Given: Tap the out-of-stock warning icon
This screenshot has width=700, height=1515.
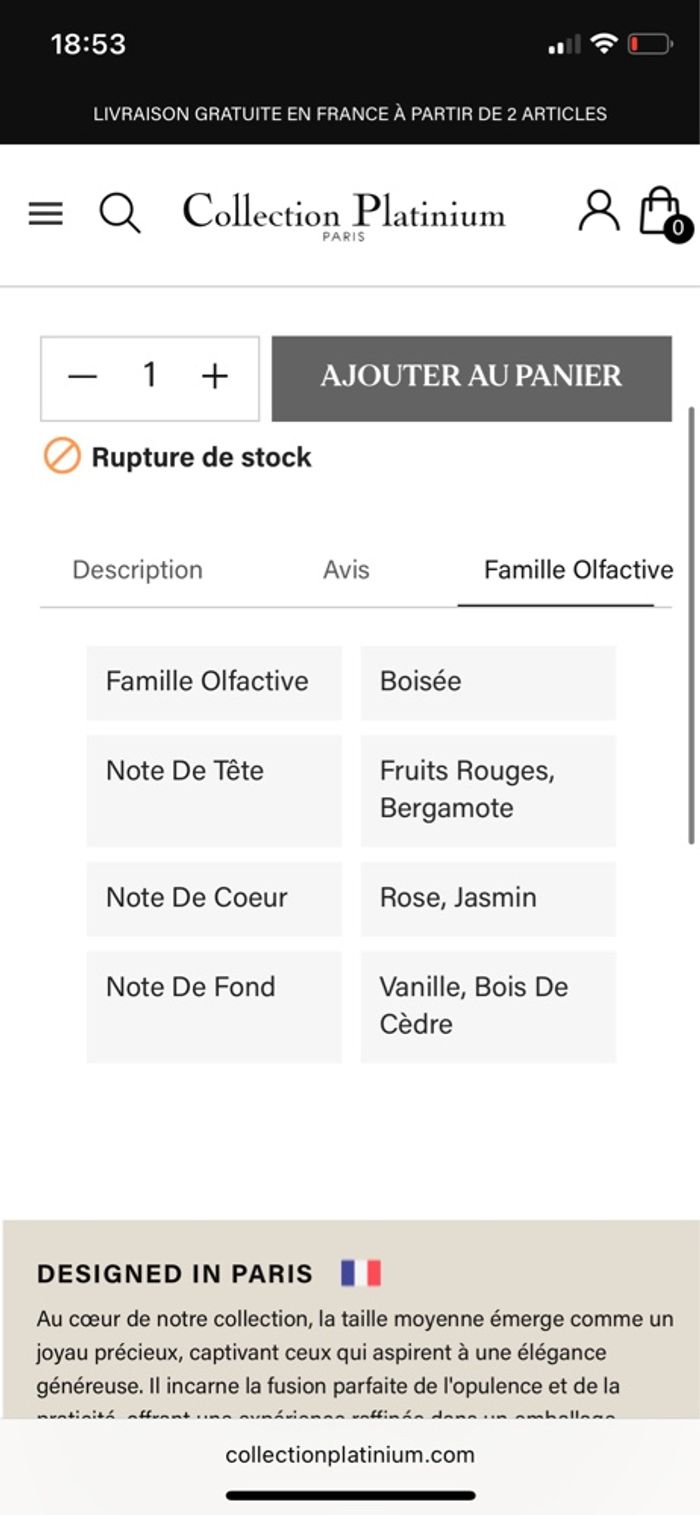Looking at the screenshot, I should pos(61,457).
